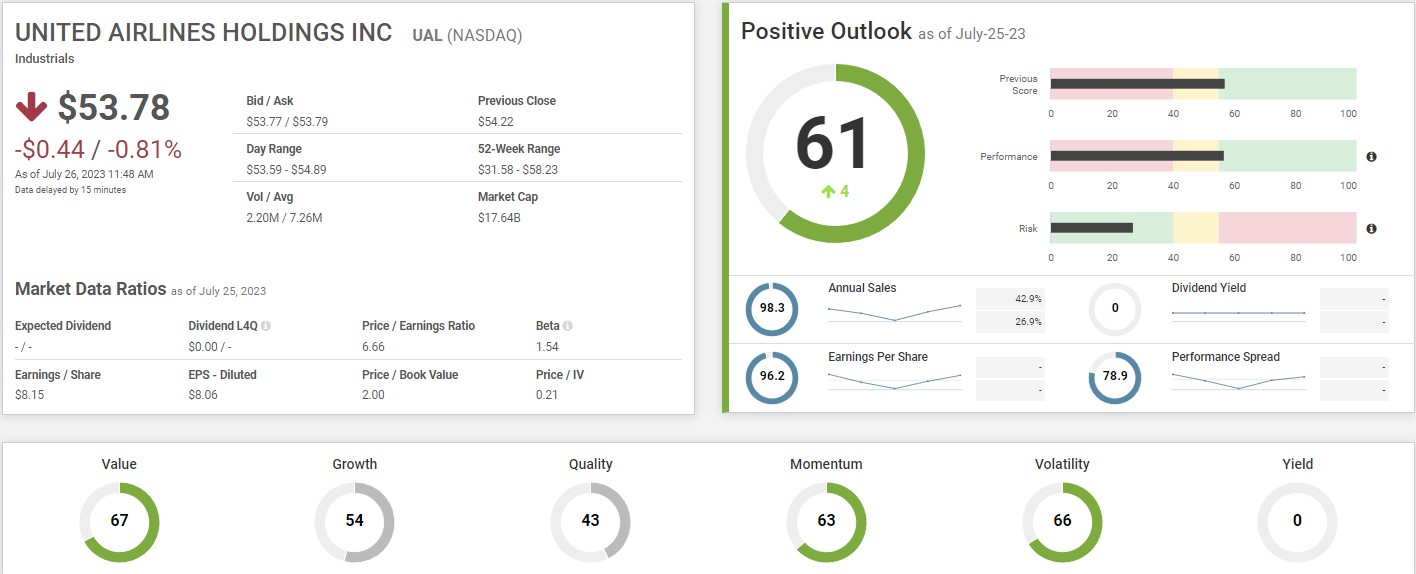
Task: Click Price / Earnings Ratio value 6.66
Action: pyautogui.click(x=373, y=347)
